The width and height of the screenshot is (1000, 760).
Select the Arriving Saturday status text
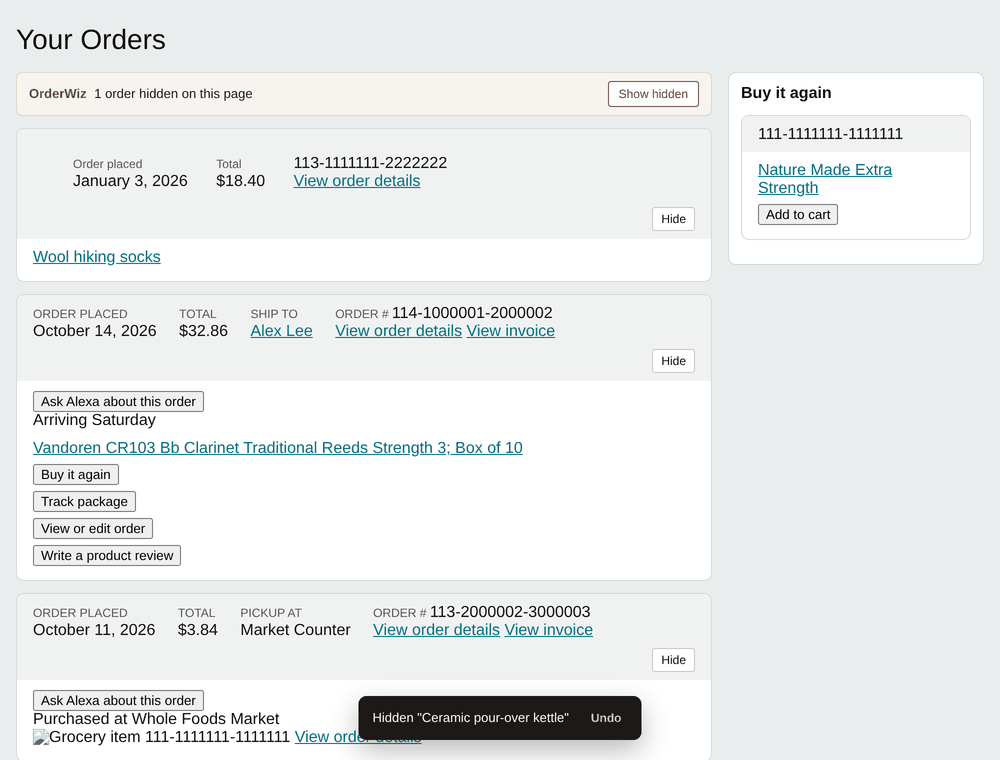point(94,420)
